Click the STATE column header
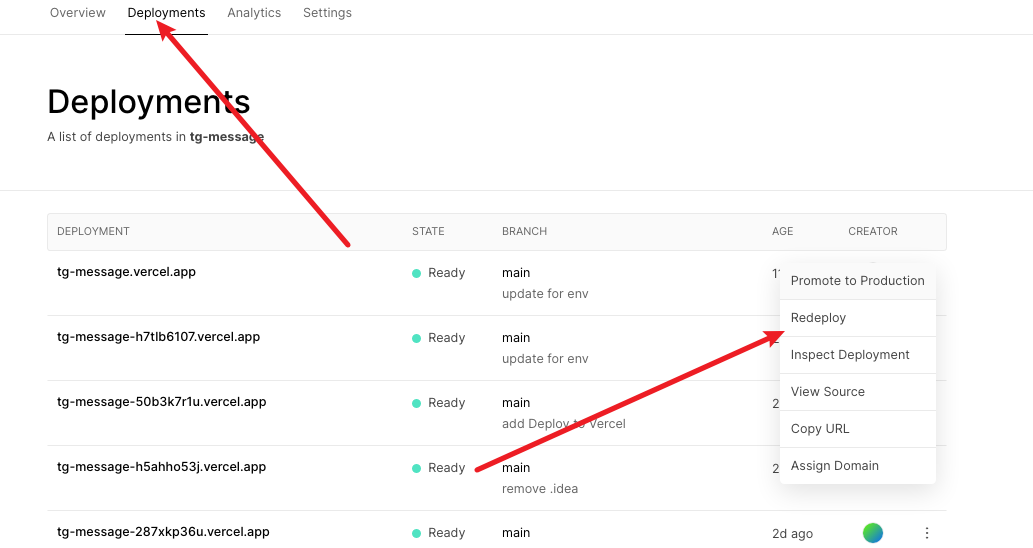 click(x=428, y=231)
